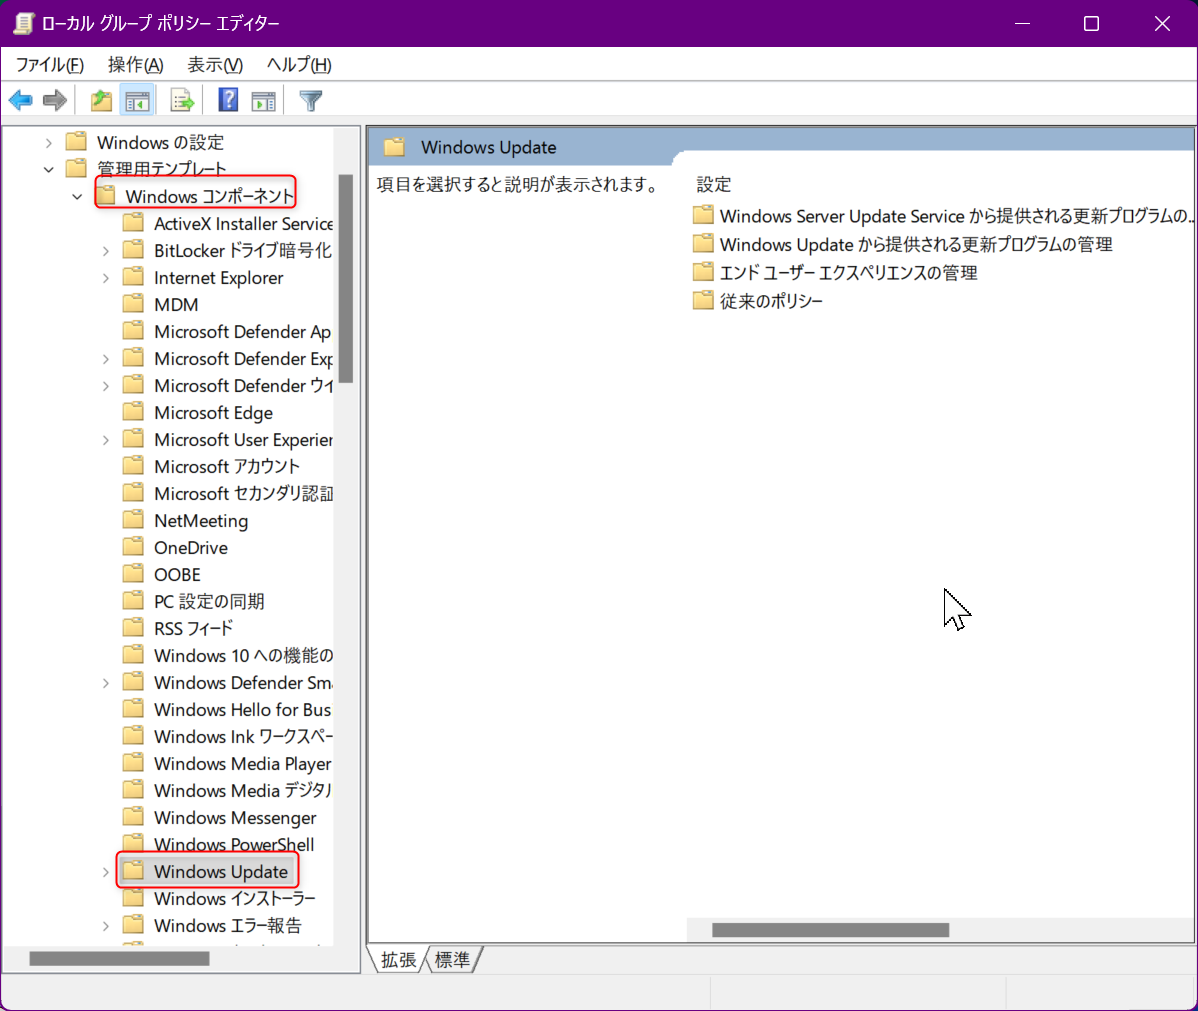Image resolution: width=1198 pixels, height=1011 pixels.
Task: Select Windows Ink ワークスペース tree item
Action: (x=243, y=736)
